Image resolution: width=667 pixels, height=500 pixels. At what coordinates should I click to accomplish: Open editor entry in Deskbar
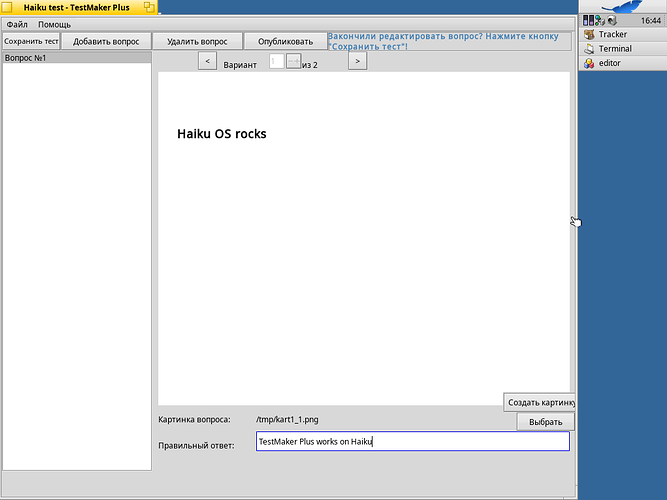(623, 63)
